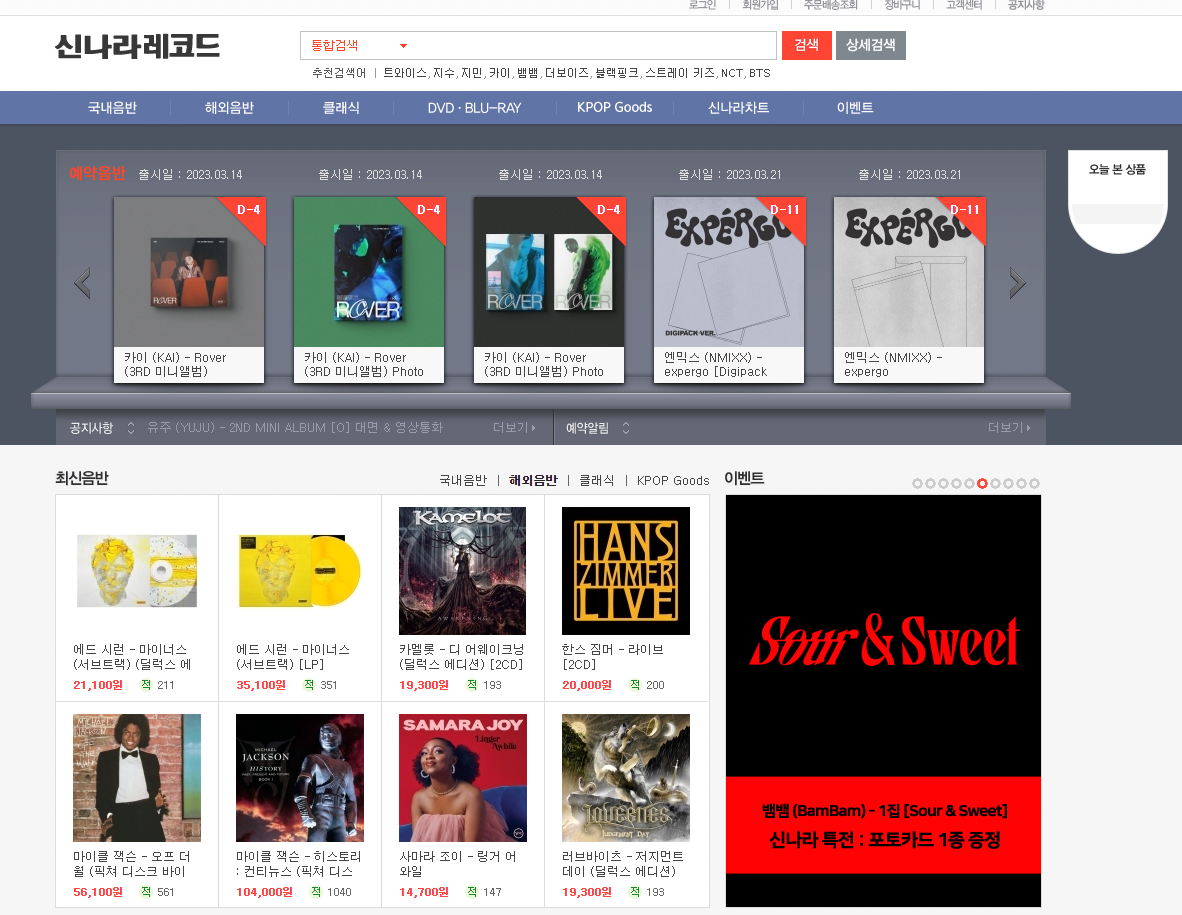The width and height of the screenshot is (1182, 915).
Task: Search recommended keyword 블랙핑크
Action: (617, 73)
